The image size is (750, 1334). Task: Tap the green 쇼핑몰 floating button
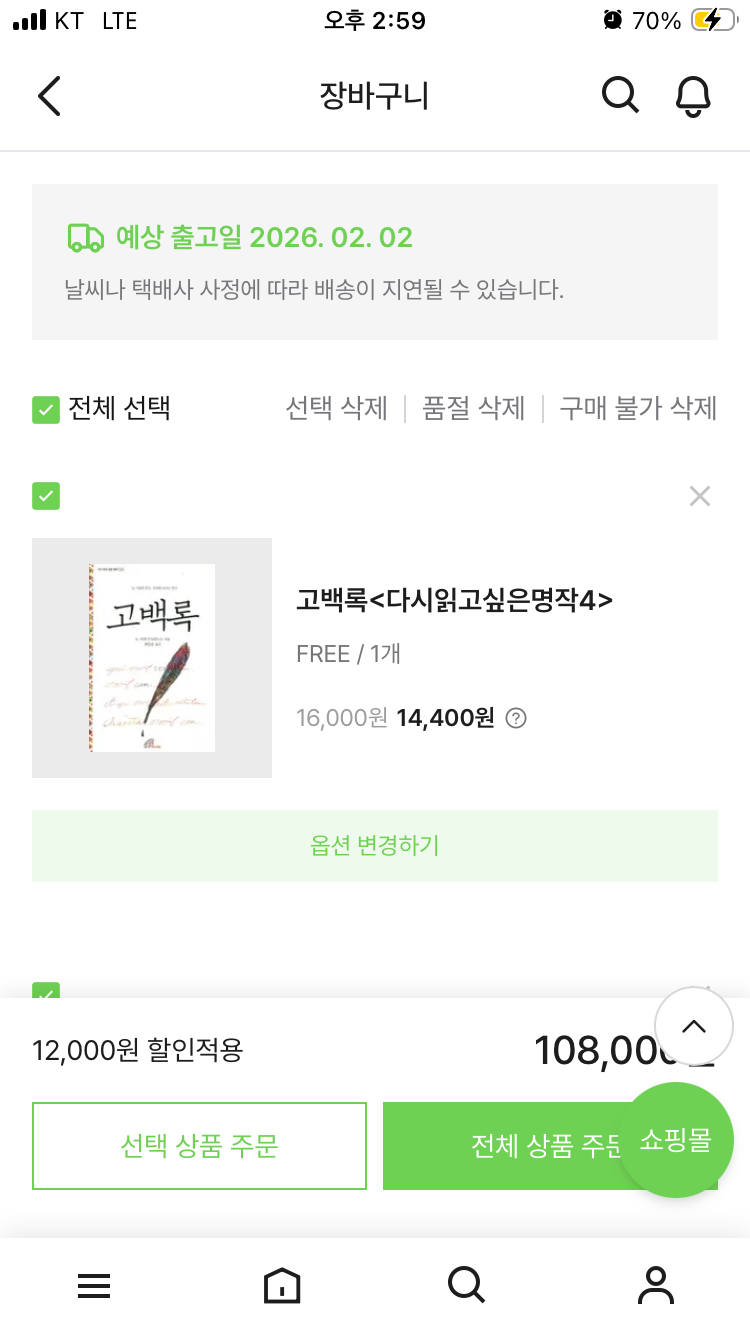pyautogui.click(x=676, y=1140)
